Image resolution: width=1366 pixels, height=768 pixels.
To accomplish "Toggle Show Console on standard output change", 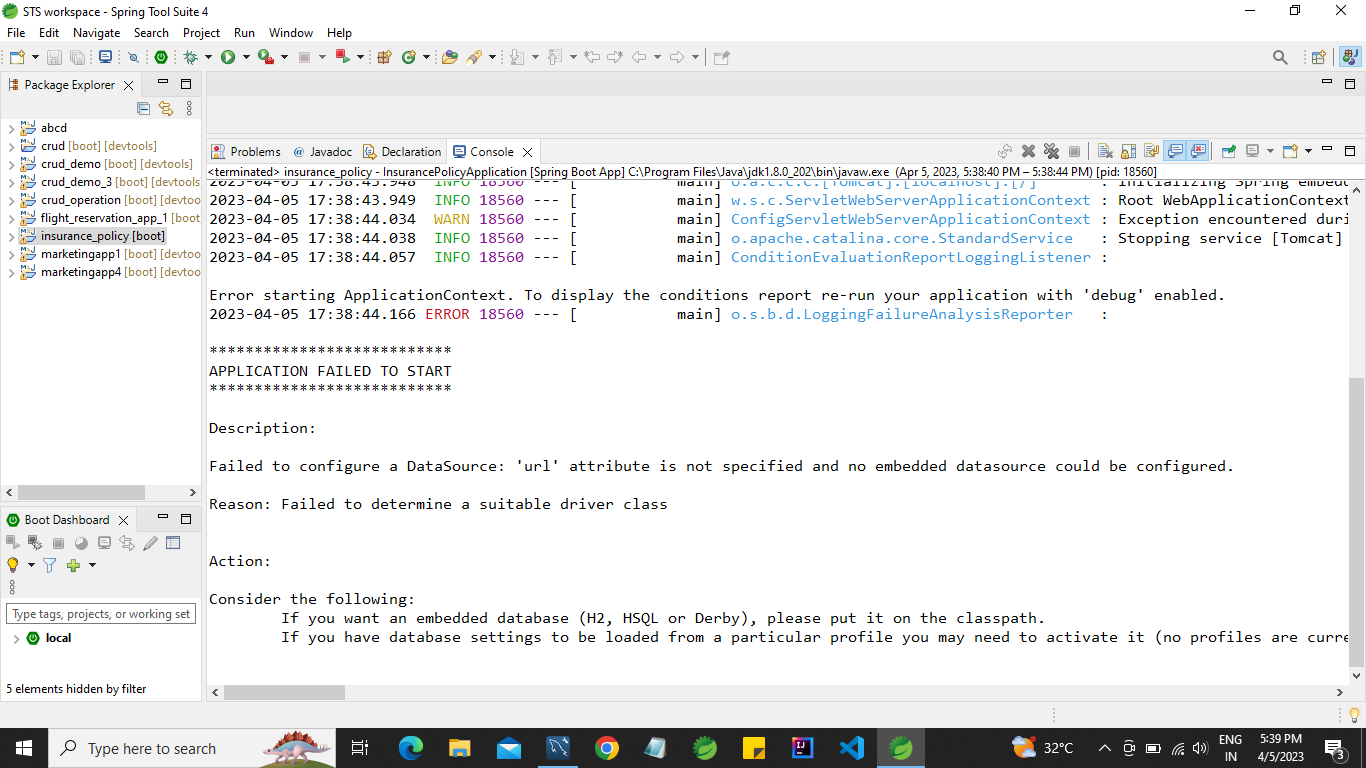I will pyautogui.click(x=1175, y=151).
